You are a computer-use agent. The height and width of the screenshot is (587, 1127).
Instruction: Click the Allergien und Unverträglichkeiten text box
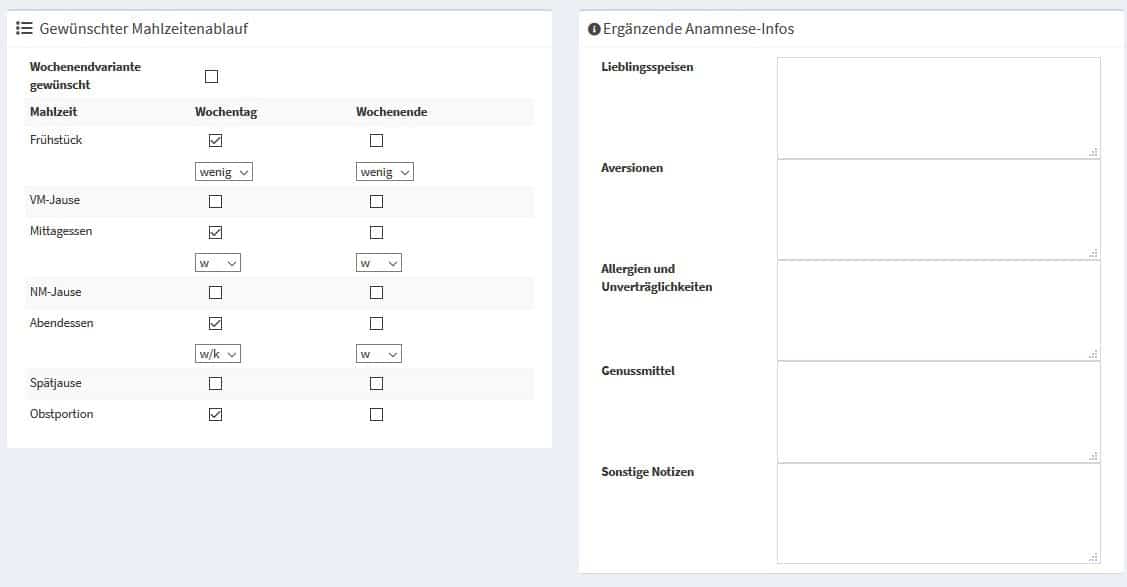pos(937,310)
